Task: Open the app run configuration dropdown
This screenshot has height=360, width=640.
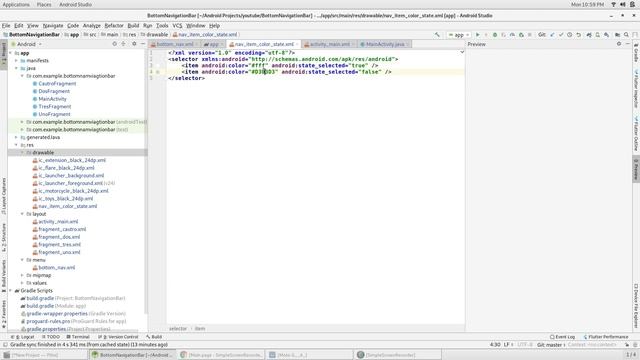Action: pos(459,35)
